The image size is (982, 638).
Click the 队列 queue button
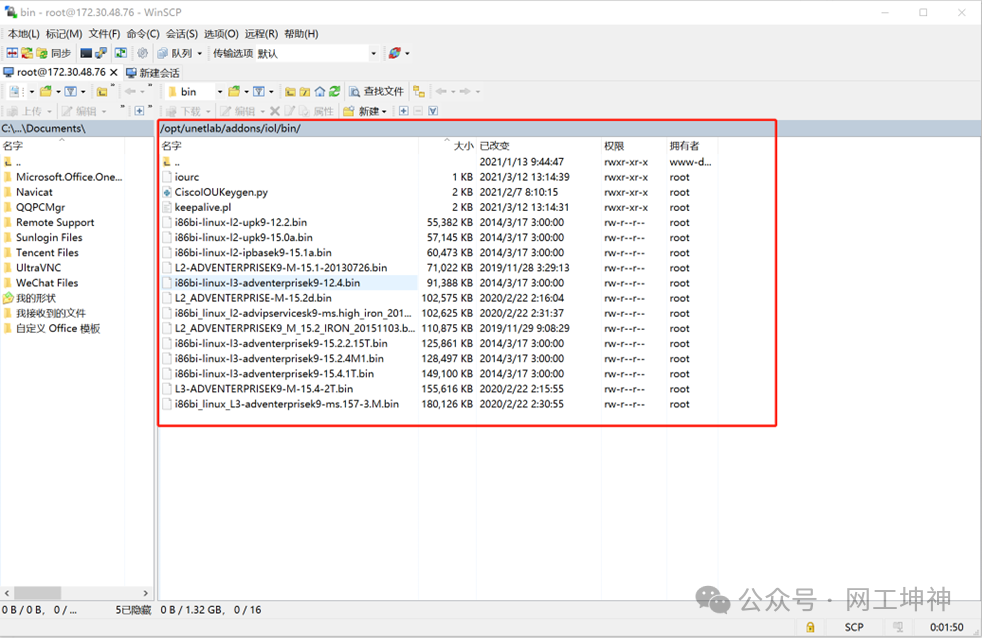coord(175,53)
